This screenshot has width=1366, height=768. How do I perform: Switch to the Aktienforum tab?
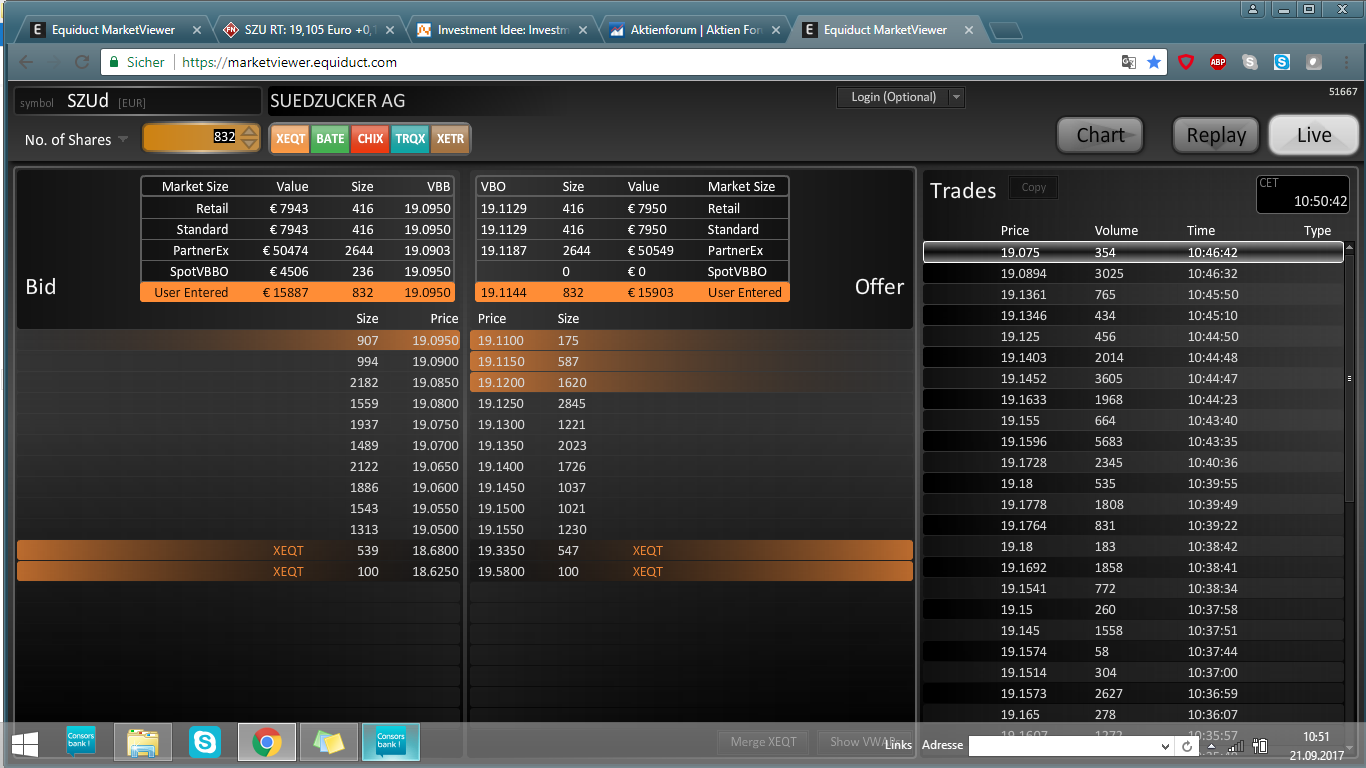tap(693, 30)
